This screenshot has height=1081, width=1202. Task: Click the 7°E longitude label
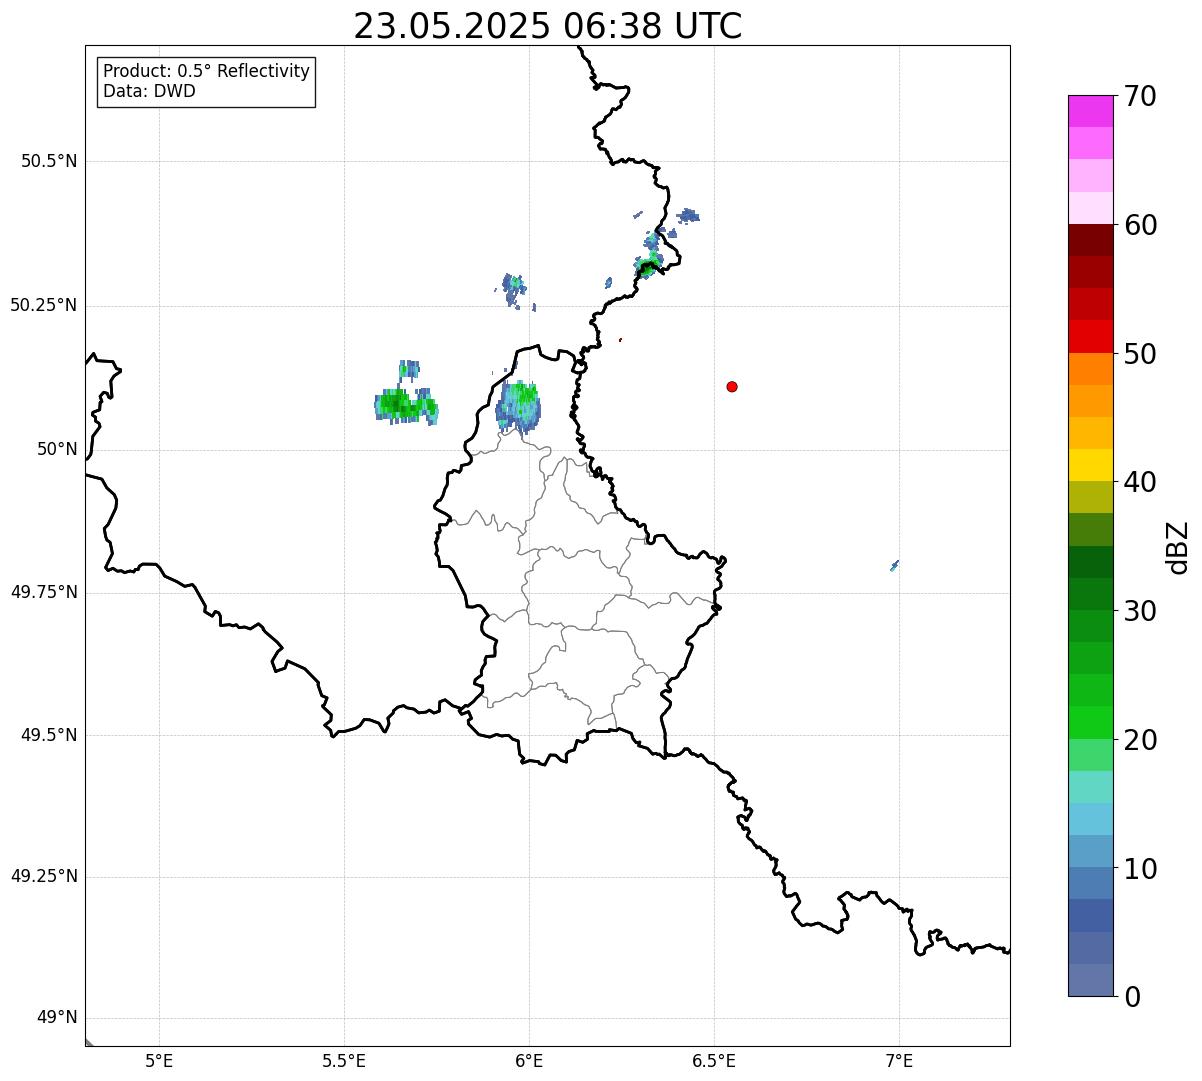pos(899,1061)
